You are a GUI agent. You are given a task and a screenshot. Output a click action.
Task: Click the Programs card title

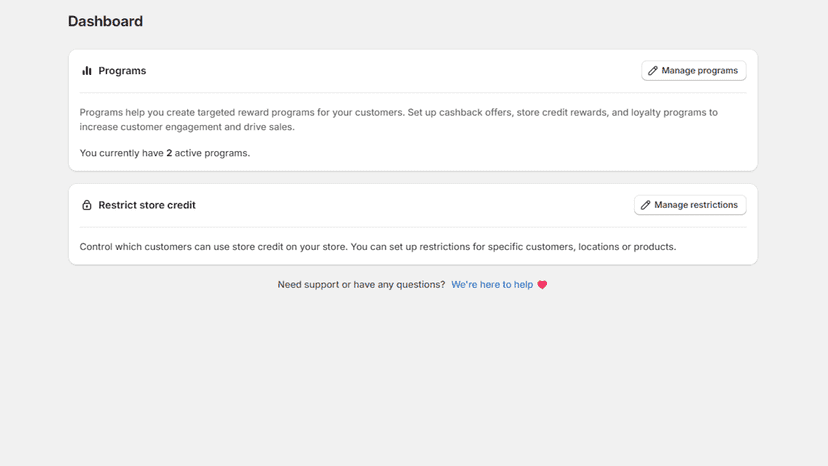point(122,71)
